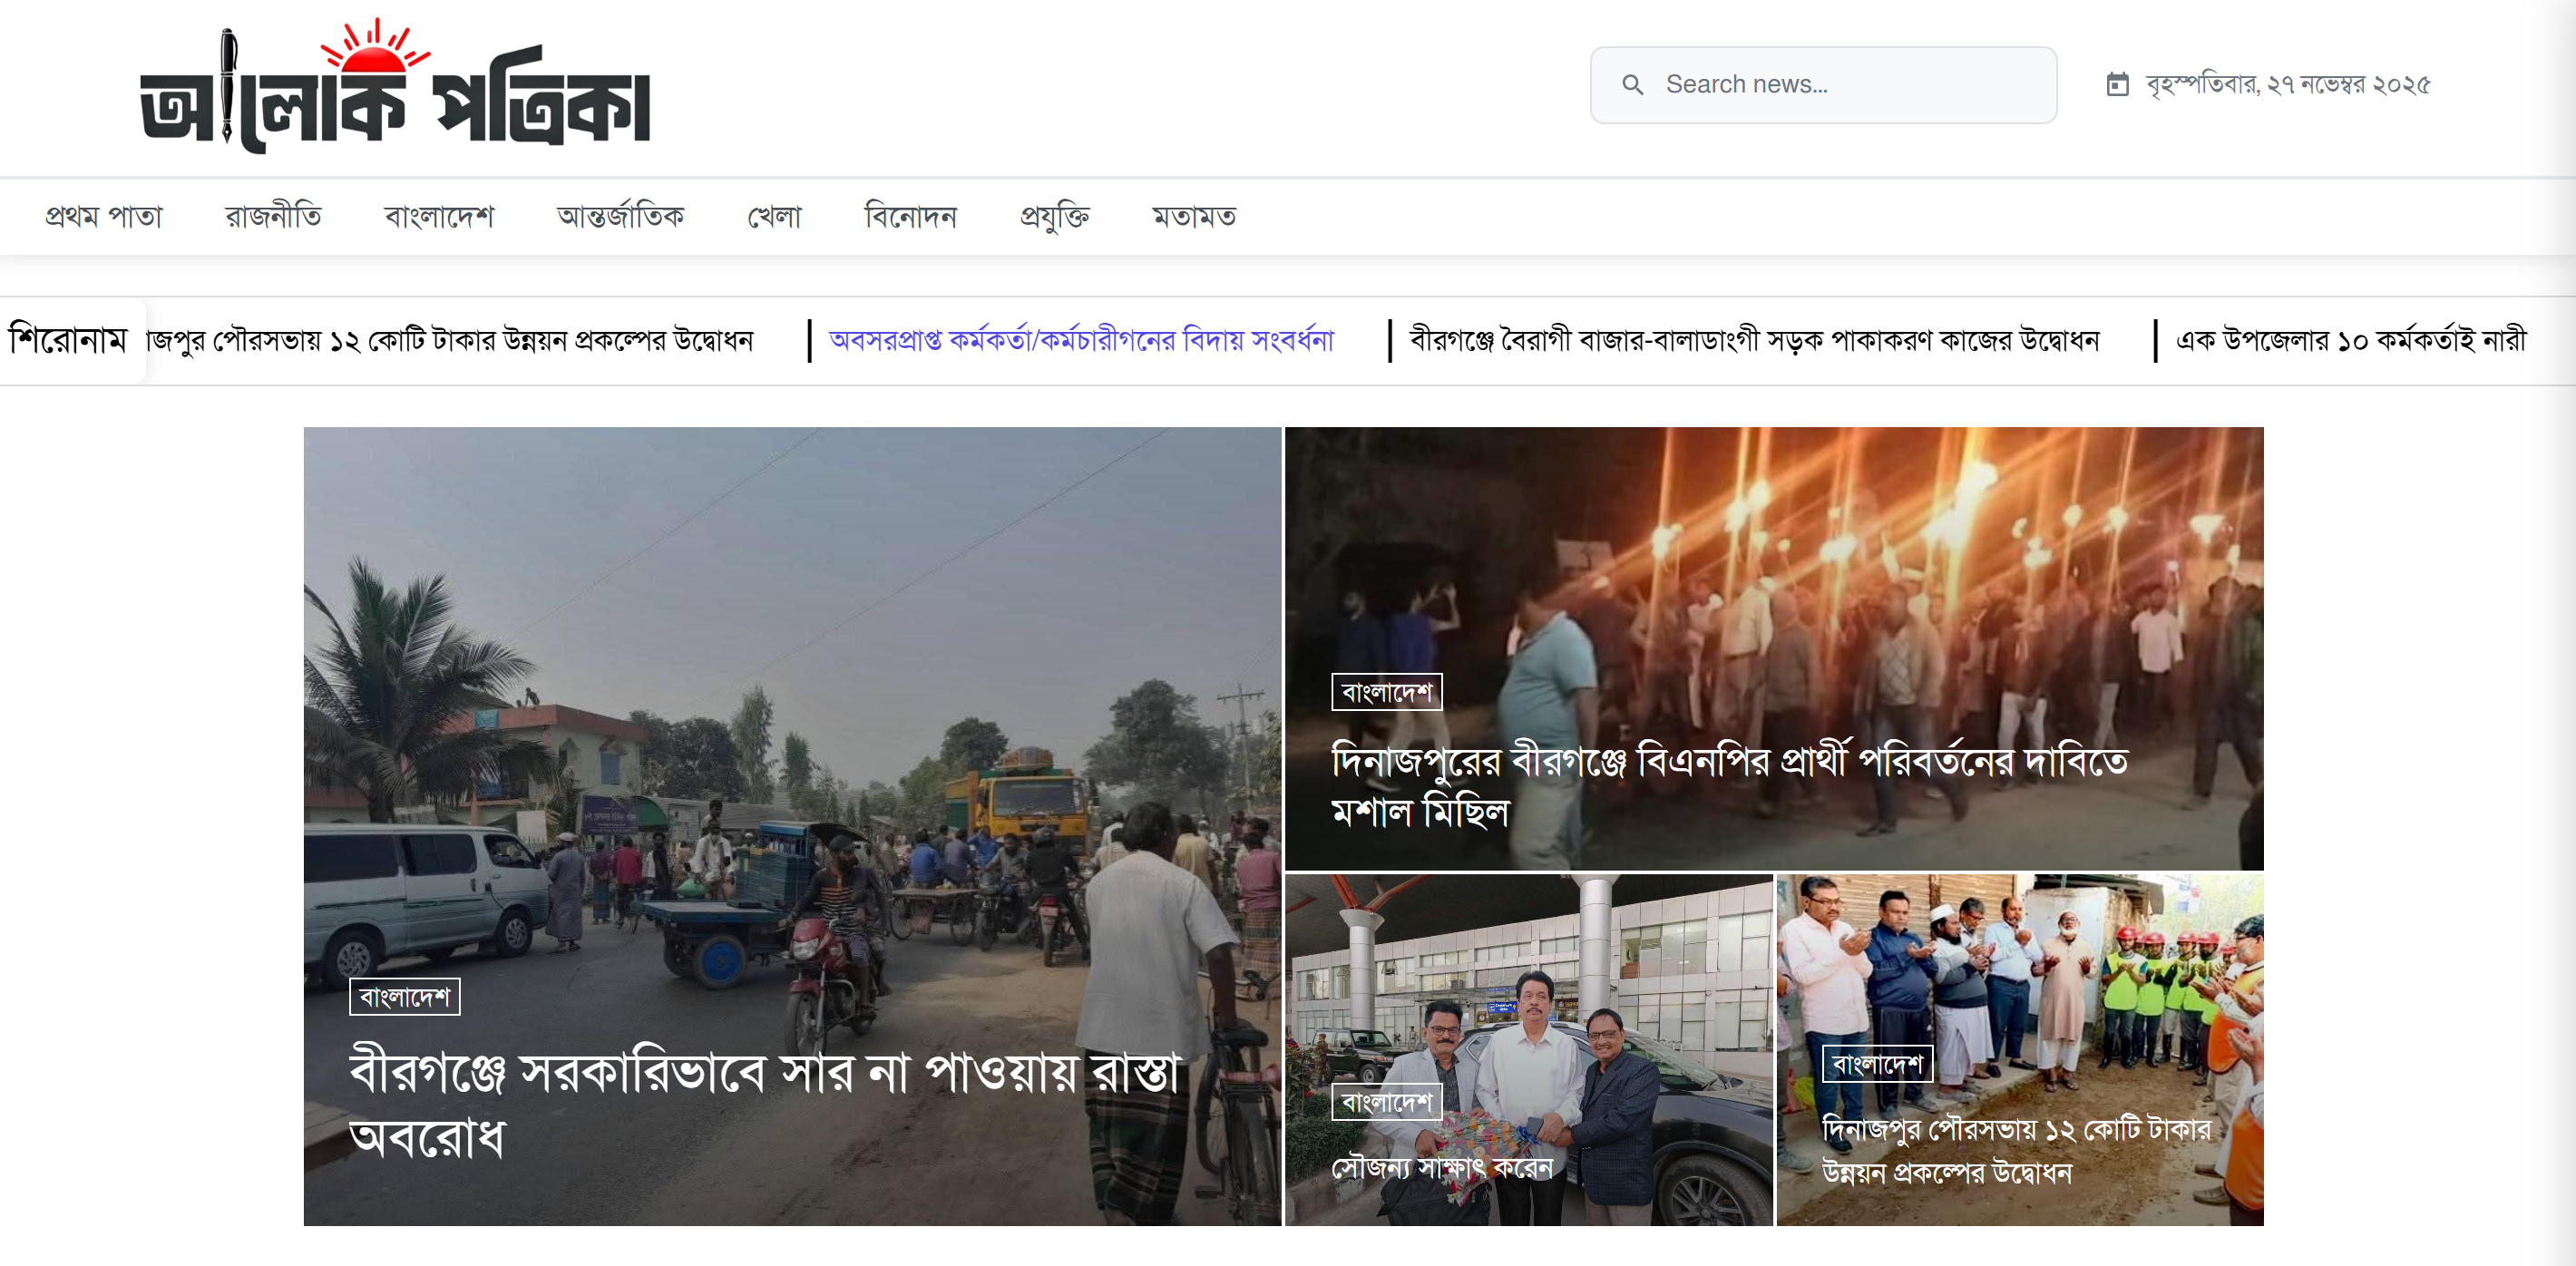
Task: Open the মতামত opinion section
Action: [1194, 216]
